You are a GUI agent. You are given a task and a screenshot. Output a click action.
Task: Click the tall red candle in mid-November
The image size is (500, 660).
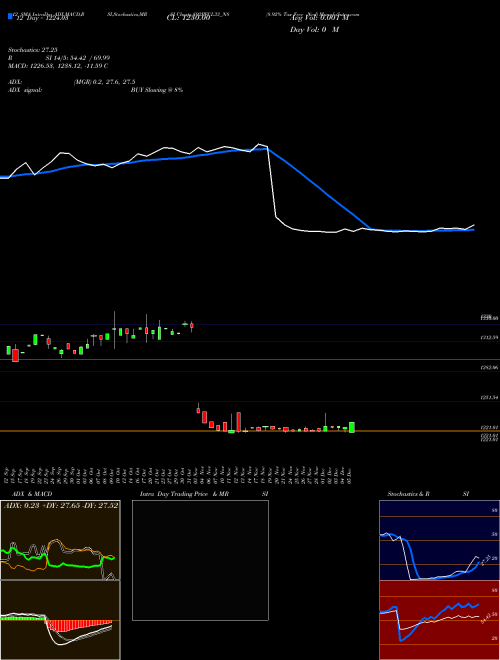tap(238, 422)
